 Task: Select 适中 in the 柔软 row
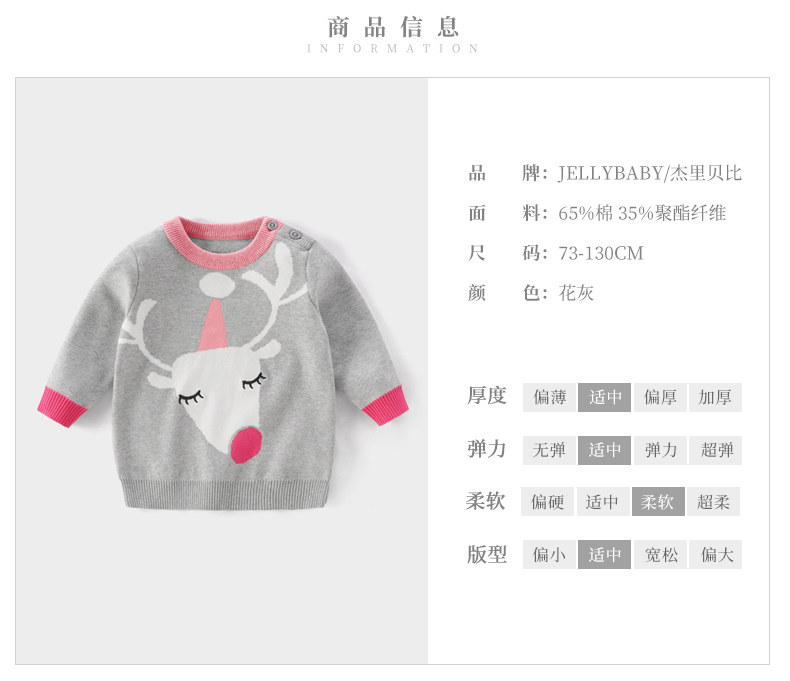point(603,502)
